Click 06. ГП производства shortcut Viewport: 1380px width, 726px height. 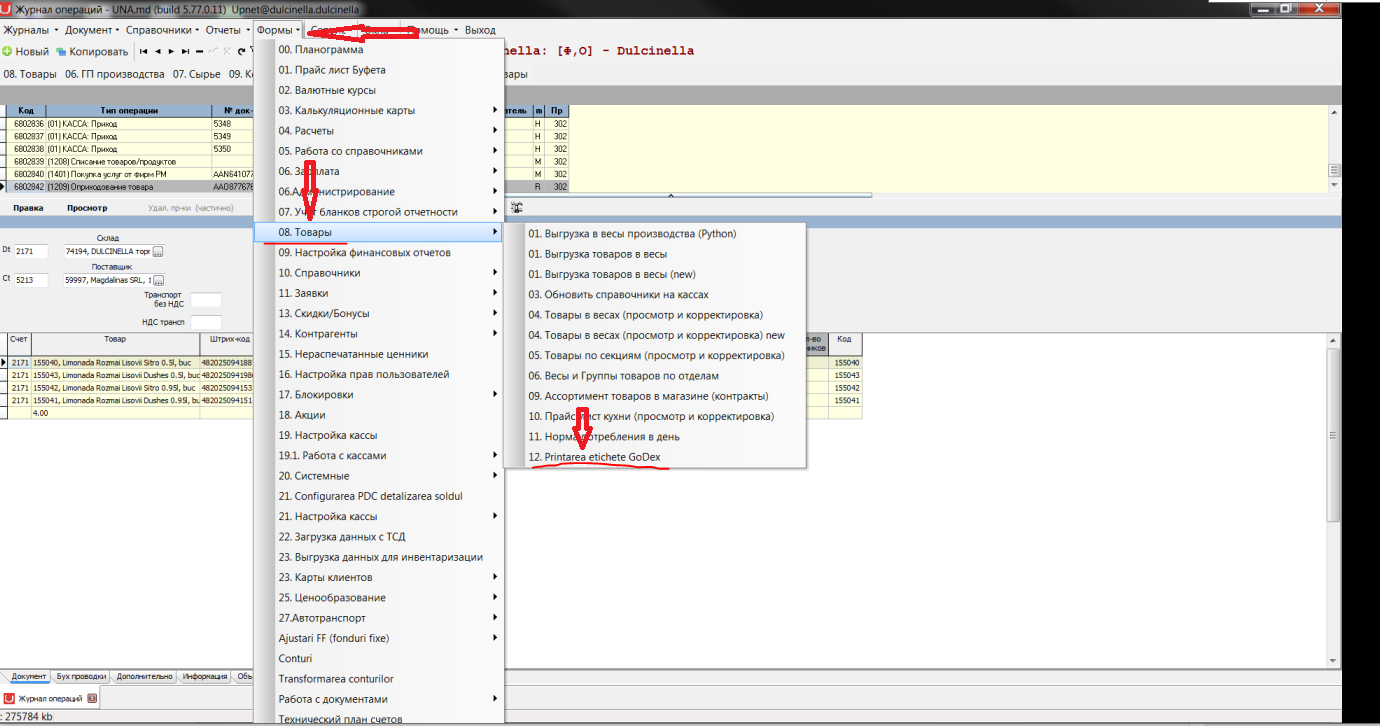coord(115,74)
